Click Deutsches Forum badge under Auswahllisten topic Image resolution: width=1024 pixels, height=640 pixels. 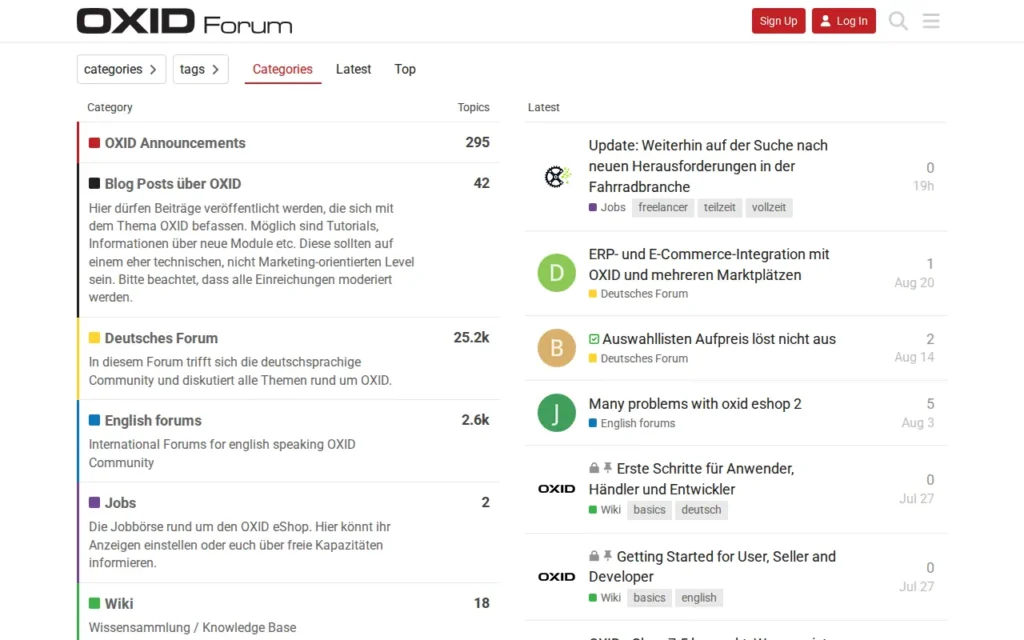[x=638, y=359]
